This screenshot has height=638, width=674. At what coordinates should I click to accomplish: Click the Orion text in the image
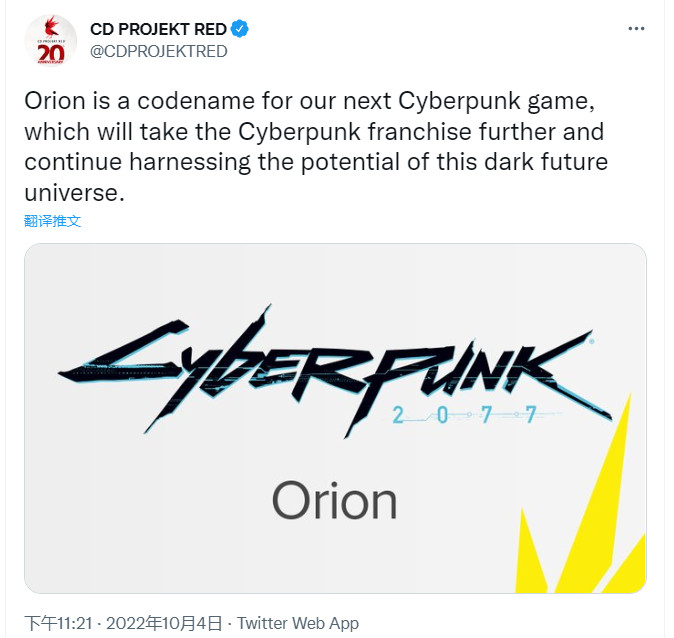[x=334, y=500]
